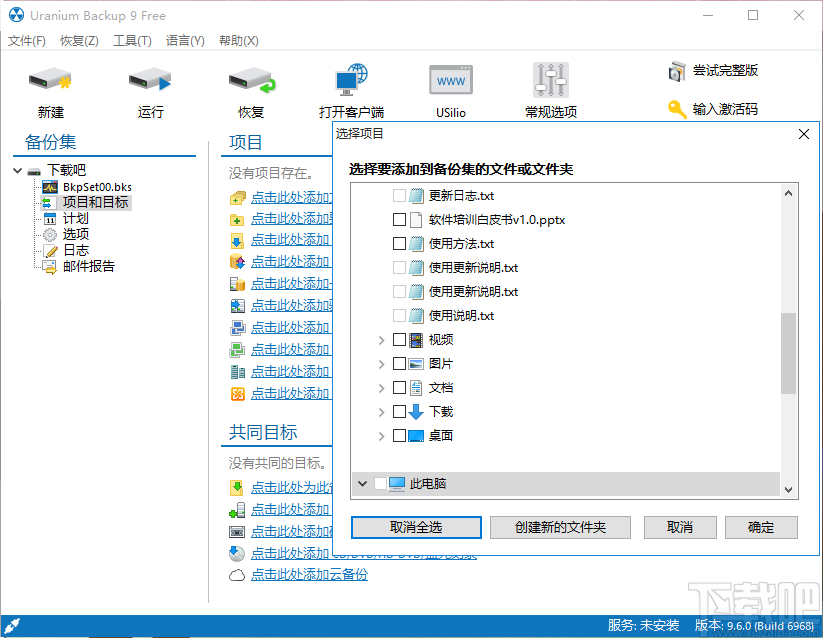
Task: Open the 语言(Y) menu
Action: coord(183,41)
